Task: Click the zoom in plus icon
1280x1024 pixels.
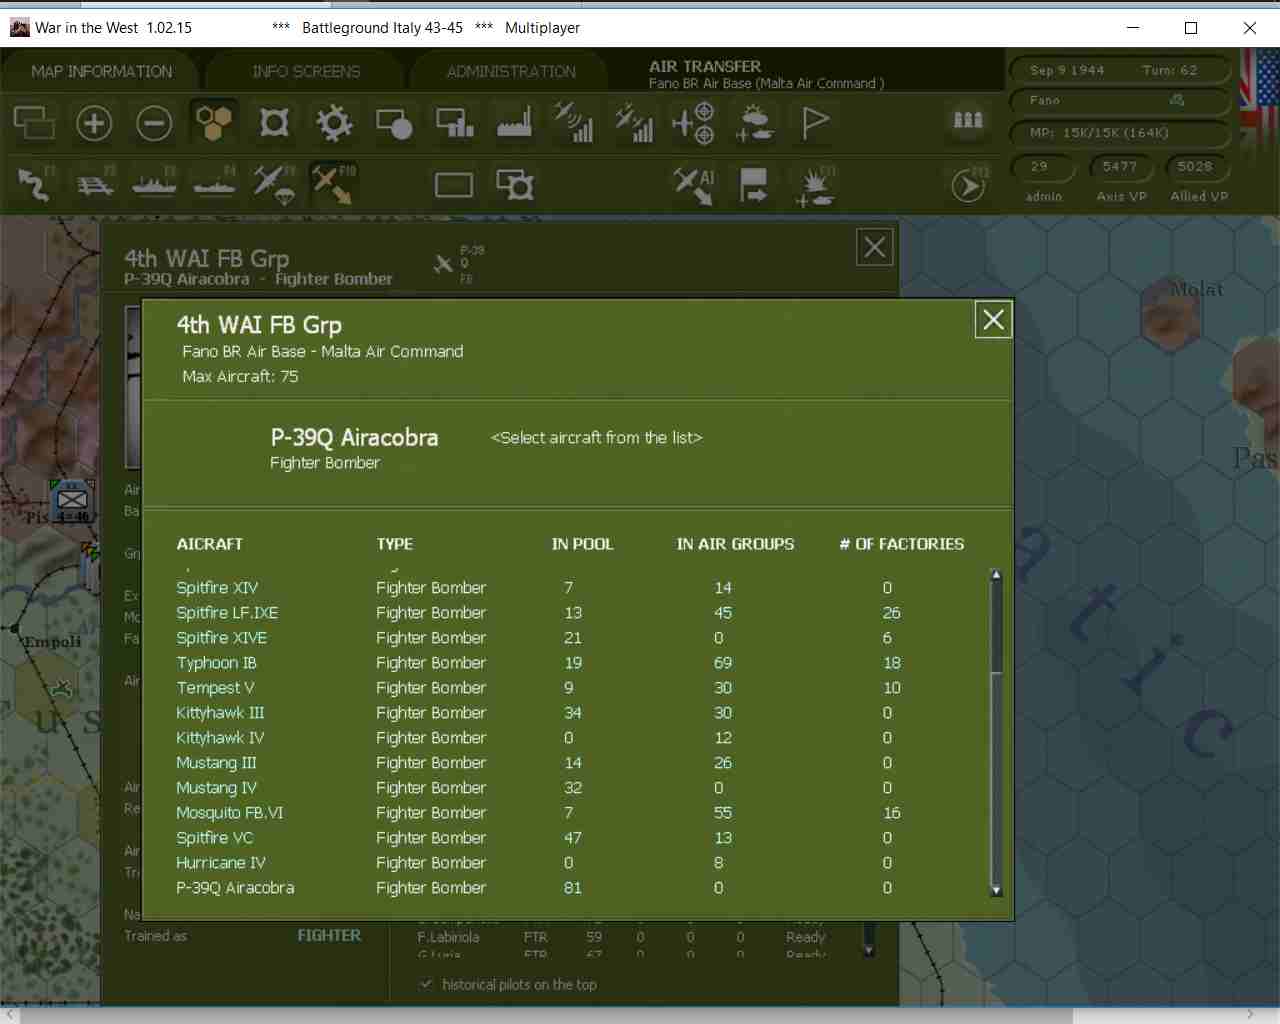Action: pos(94,123)
